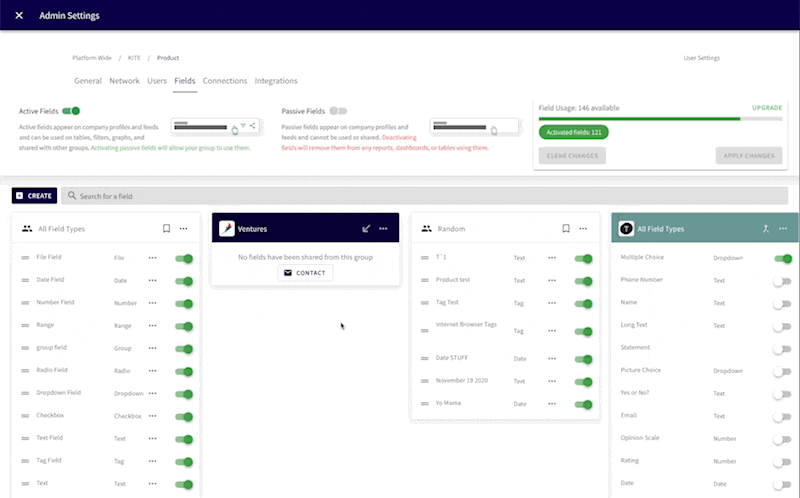The width and height of the screenshot is (800, 498).
Task: Open the three-dot menu on Random card header
Action: tap(583, 228)
